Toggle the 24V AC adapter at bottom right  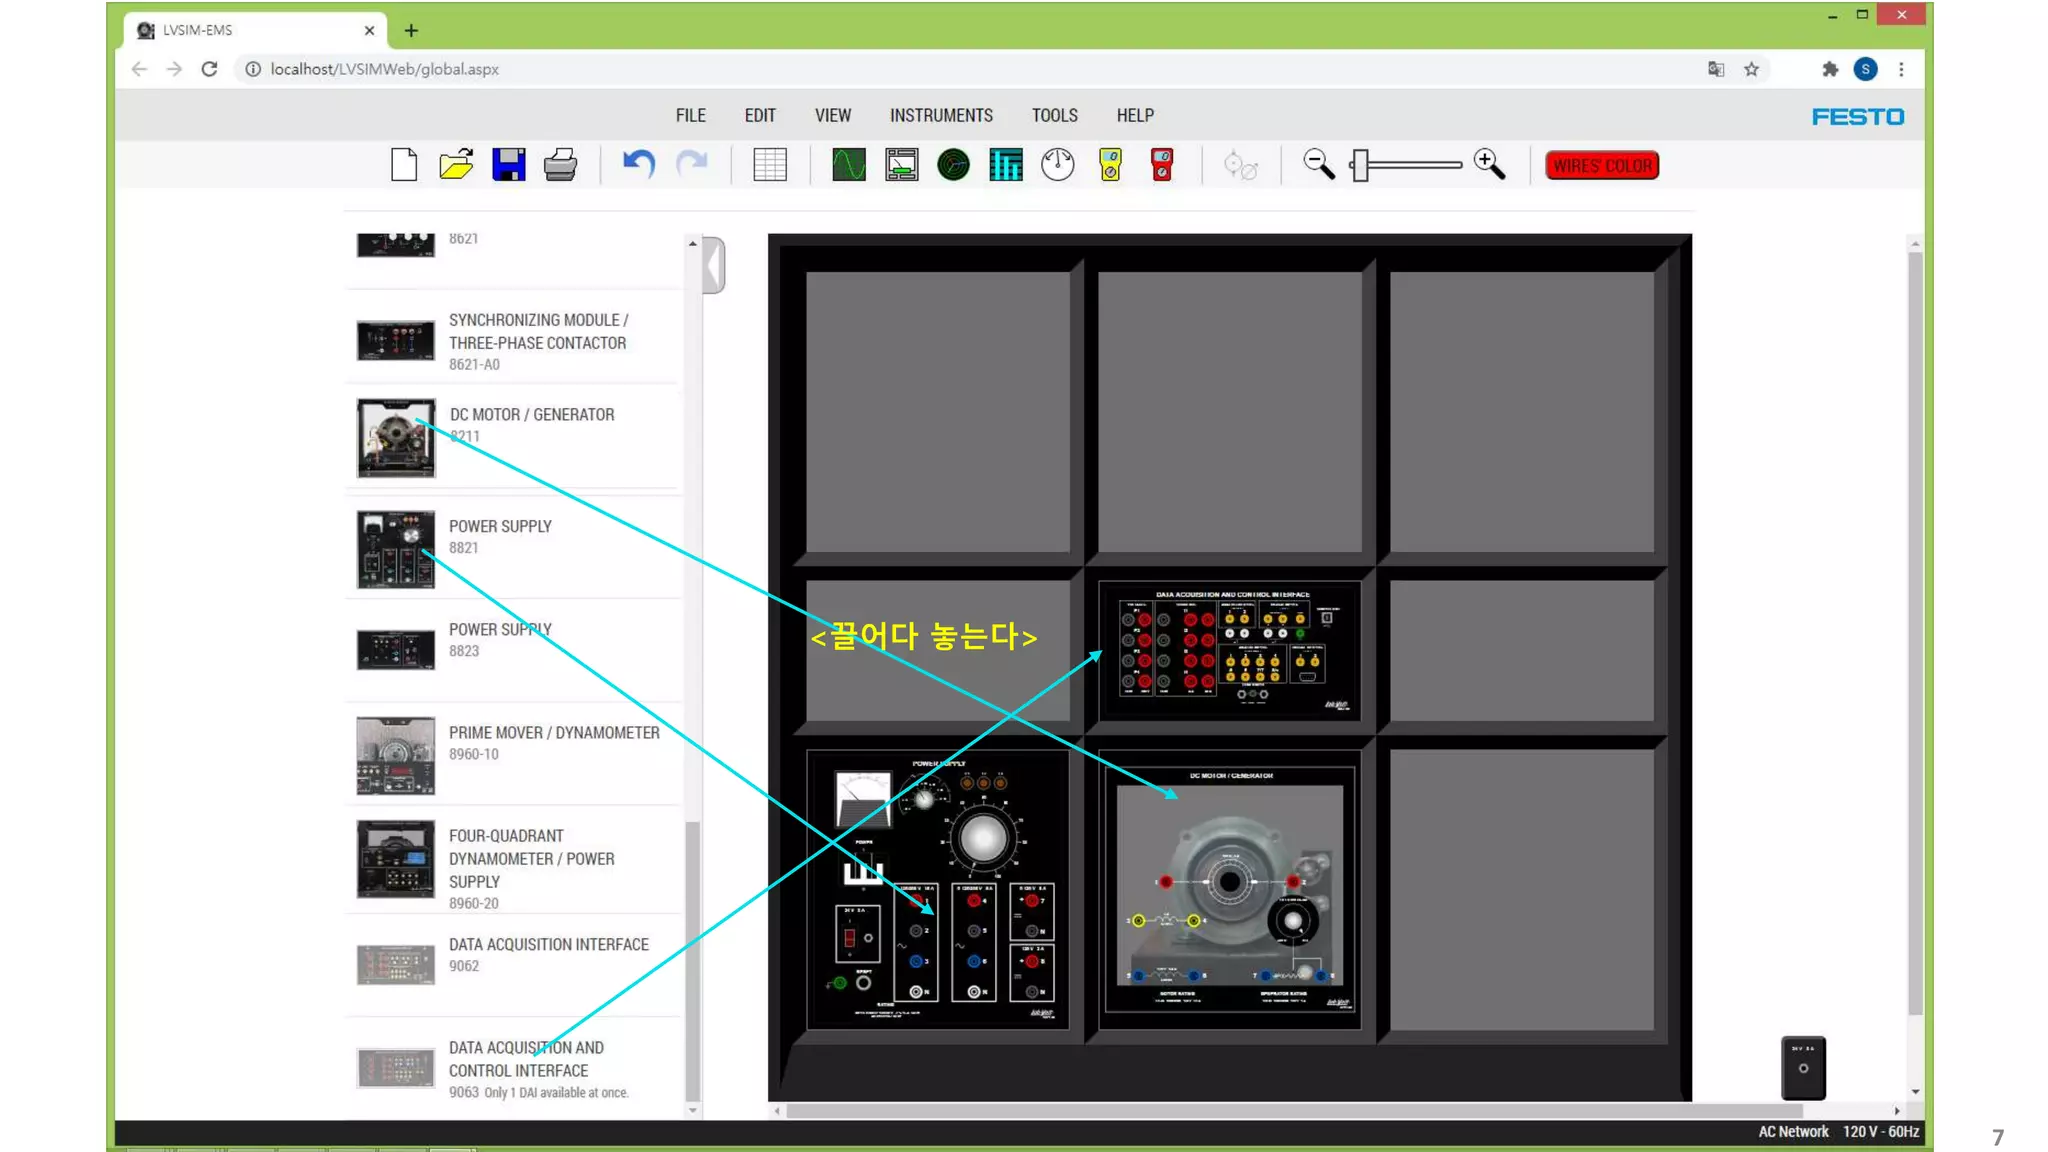click(x=1803, y=1067)
